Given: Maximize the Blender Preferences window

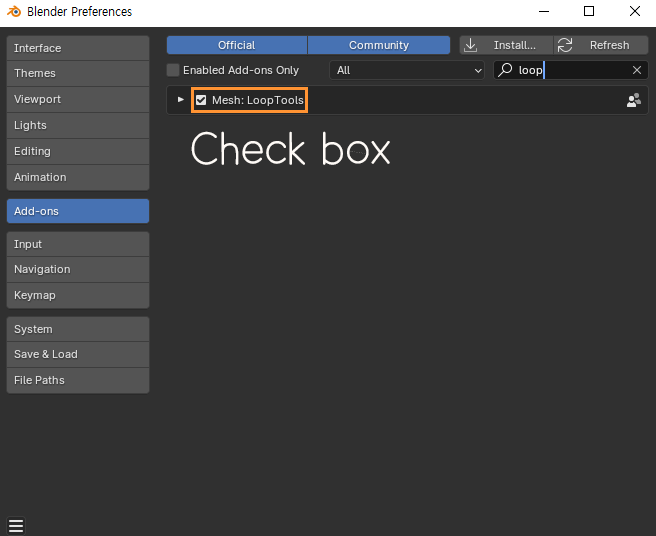Looking at the screenshot, I should [589, 11].
